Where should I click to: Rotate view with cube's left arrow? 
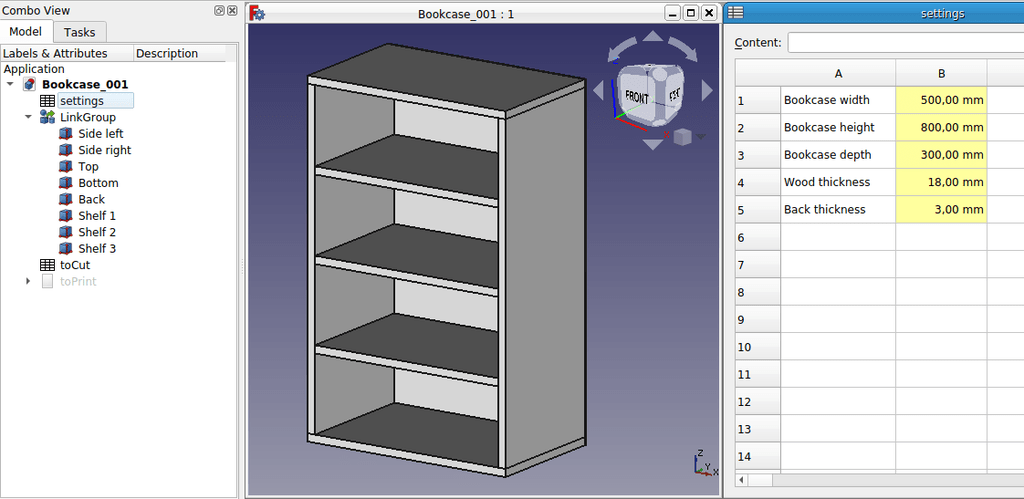point(598,90)
